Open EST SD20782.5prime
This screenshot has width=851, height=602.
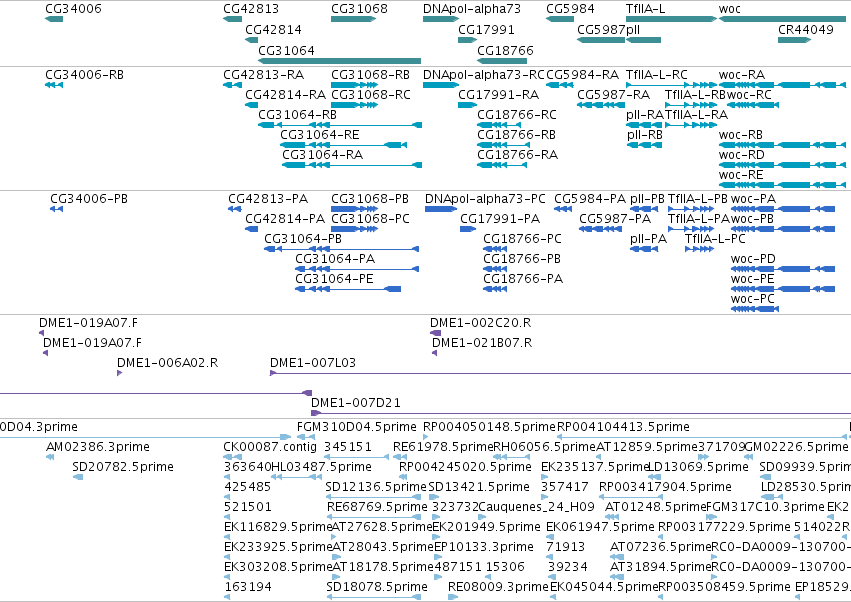(123, 467)
